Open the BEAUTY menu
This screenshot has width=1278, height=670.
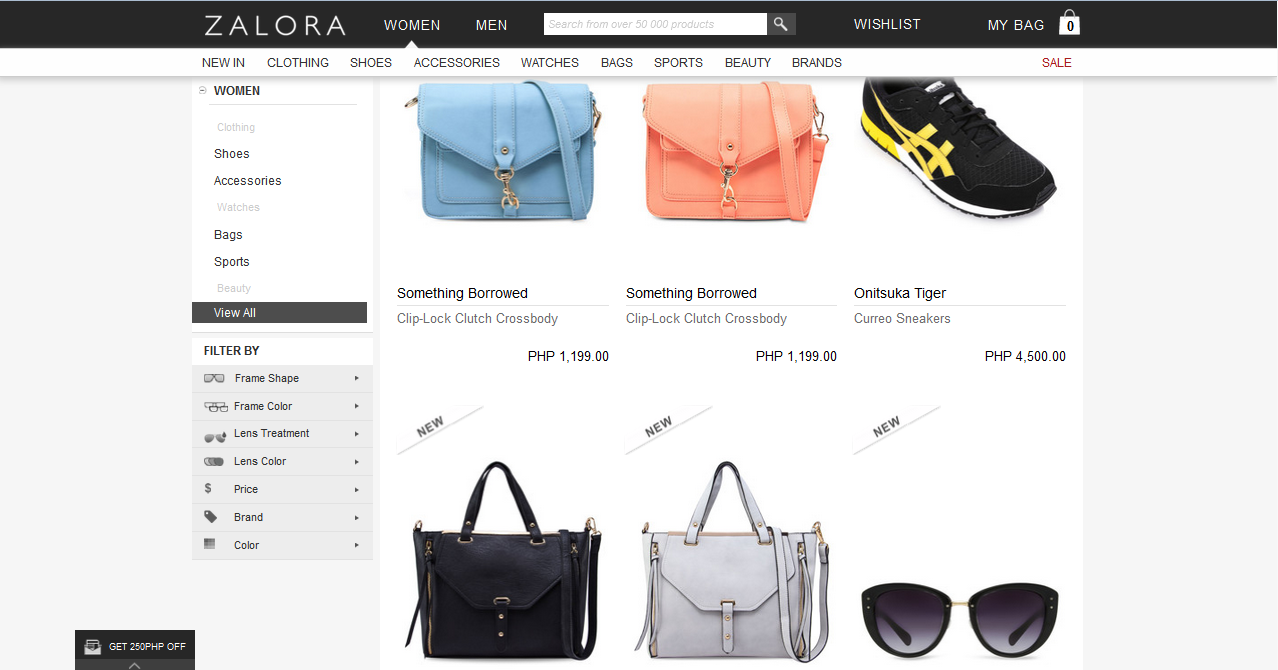748,62
